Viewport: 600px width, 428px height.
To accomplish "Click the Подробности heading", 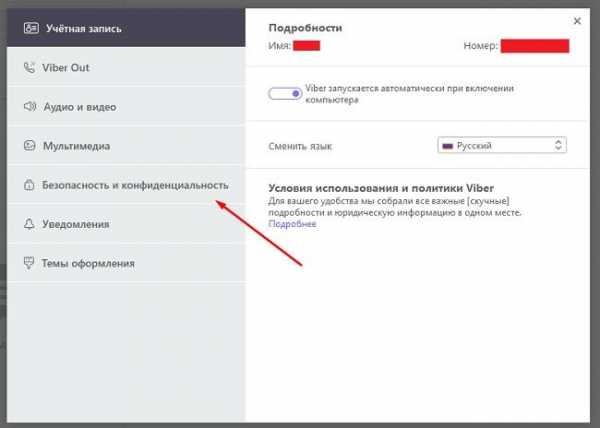I will (x=305, y=28).
